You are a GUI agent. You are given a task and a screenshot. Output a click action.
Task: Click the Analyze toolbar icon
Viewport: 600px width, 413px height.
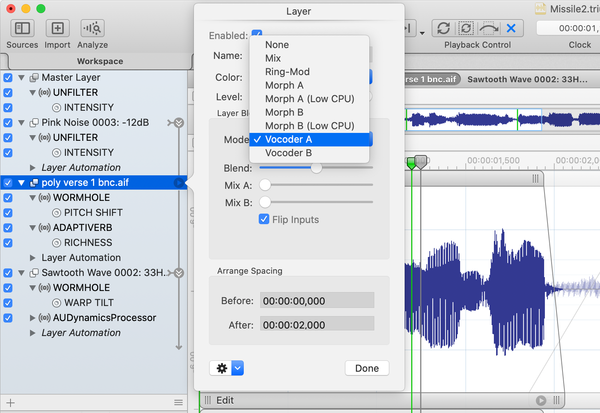(92, 28)
